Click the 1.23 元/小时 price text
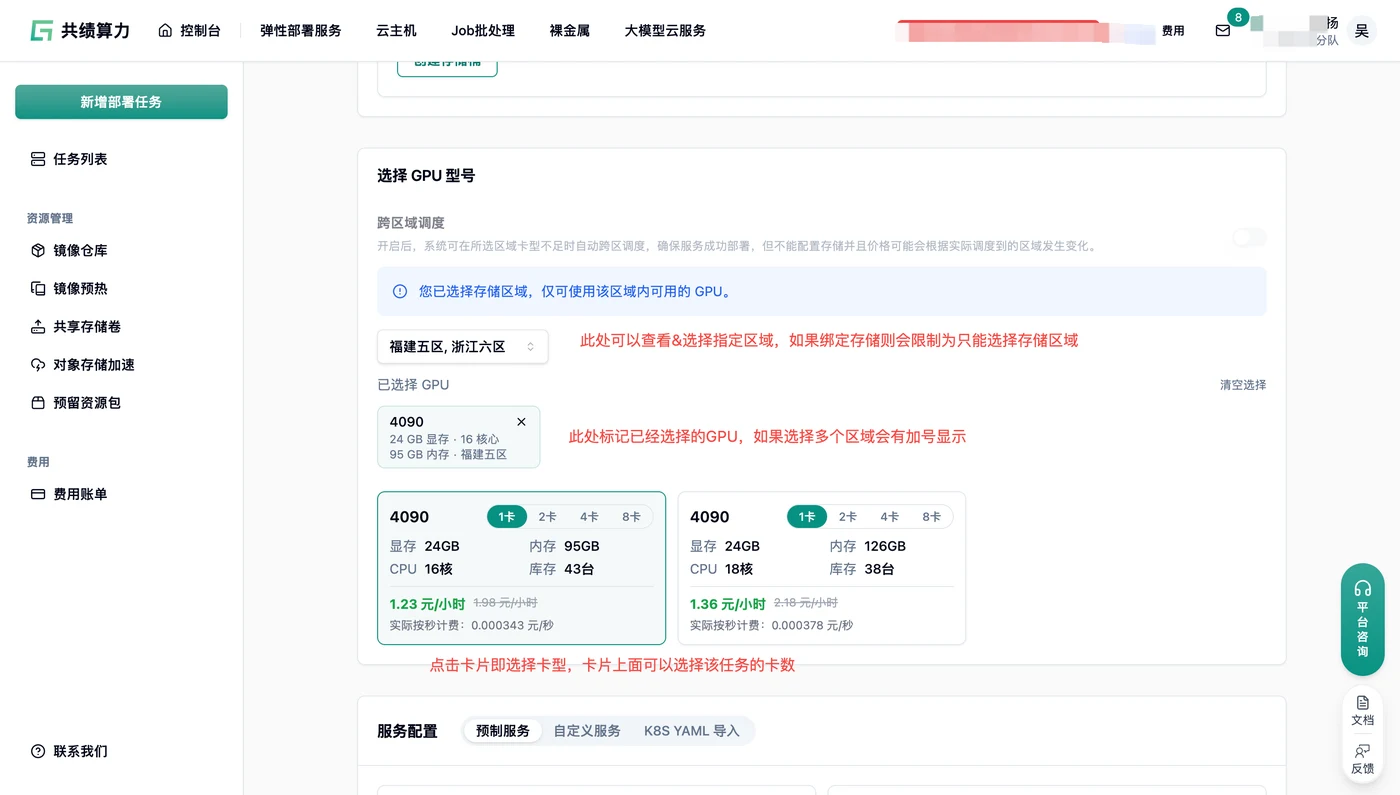 click(427, 604)
